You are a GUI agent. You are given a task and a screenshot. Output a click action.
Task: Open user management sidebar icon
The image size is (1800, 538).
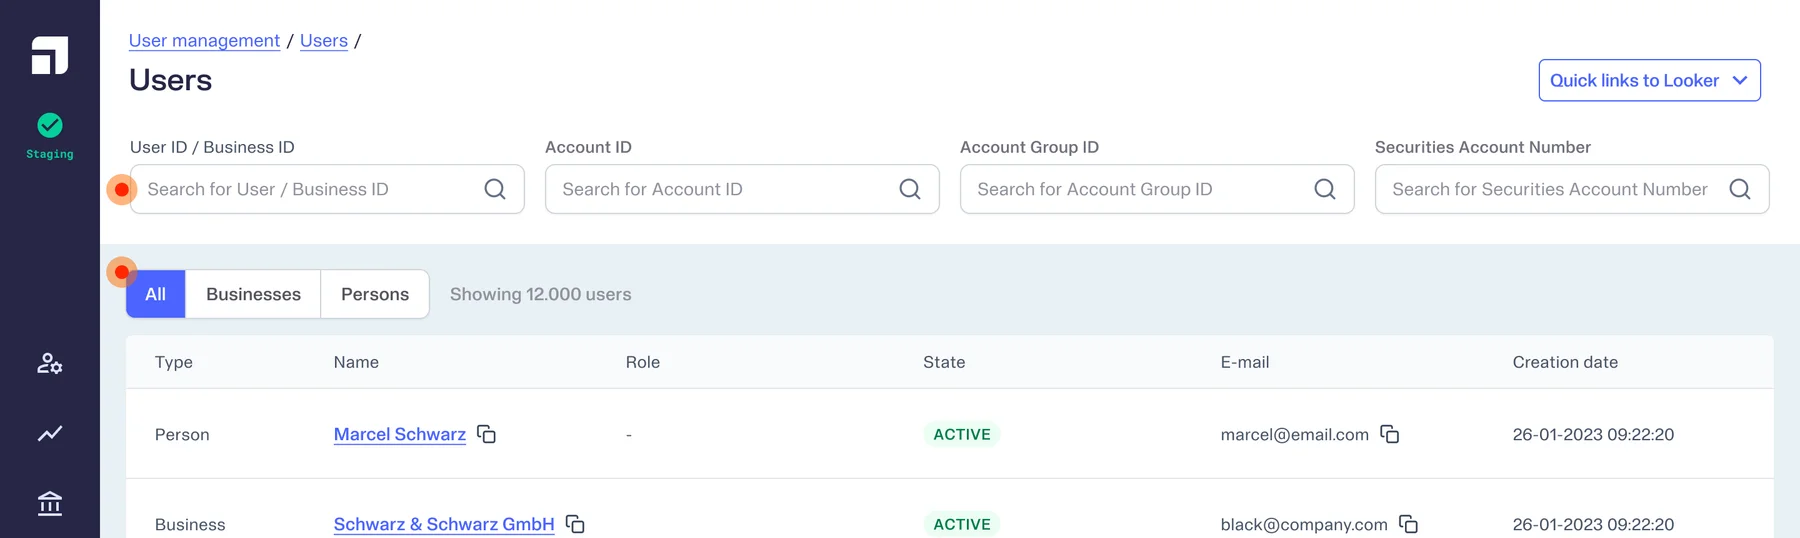pyautogui.click(x=50, y=363)
